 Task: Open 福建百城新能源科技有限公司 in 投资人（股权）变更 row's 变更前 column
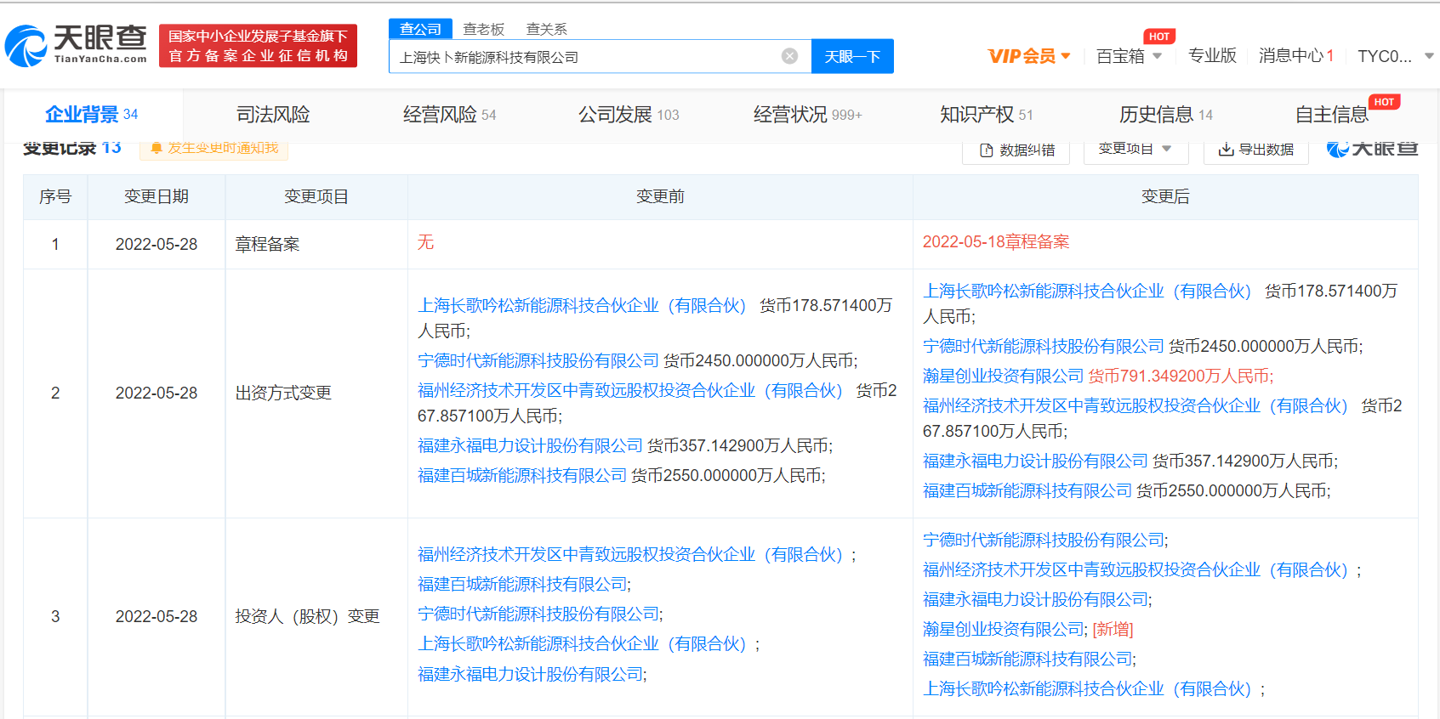coord(523,584)
